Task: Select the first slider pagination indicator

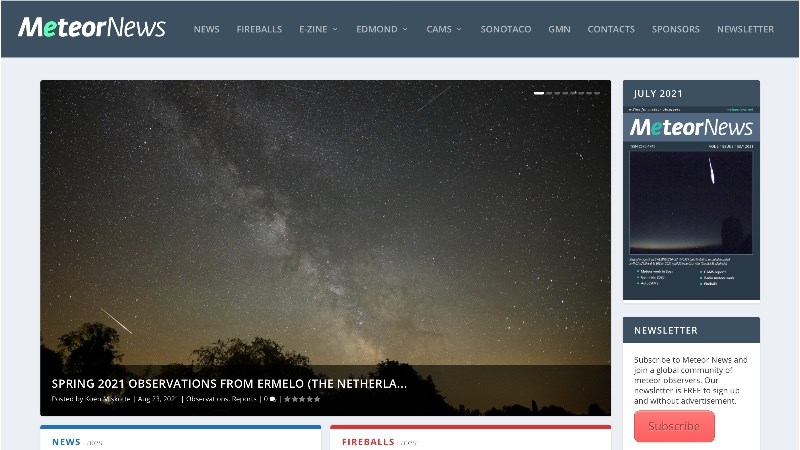Action: pos(539,93)
